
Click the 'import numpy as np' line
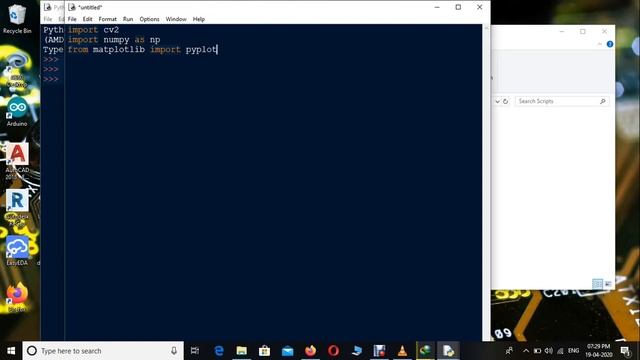[x=114, y=40]
